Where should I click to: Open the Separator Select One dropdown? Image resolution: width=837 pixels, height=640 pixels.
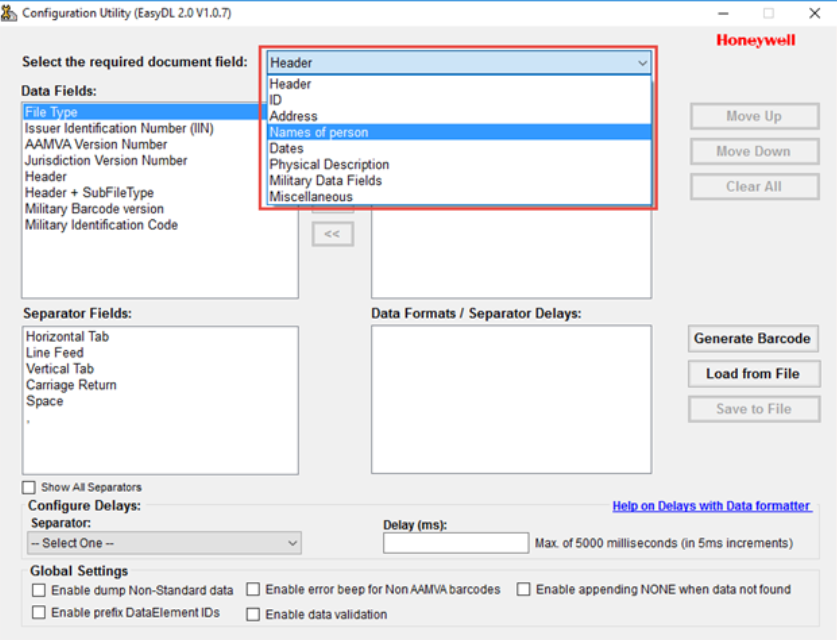(x=164, y=543)
